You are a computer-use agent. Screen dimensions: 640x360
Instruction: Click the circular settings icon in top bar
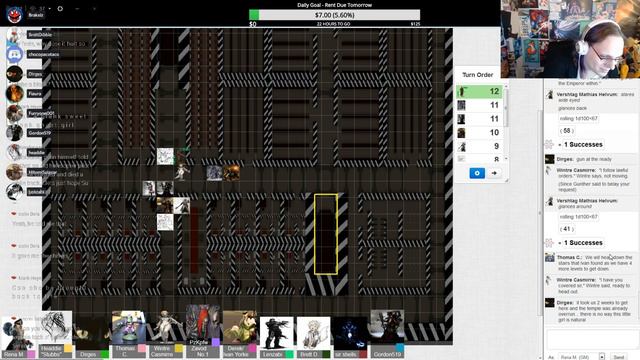pos(60,9)
